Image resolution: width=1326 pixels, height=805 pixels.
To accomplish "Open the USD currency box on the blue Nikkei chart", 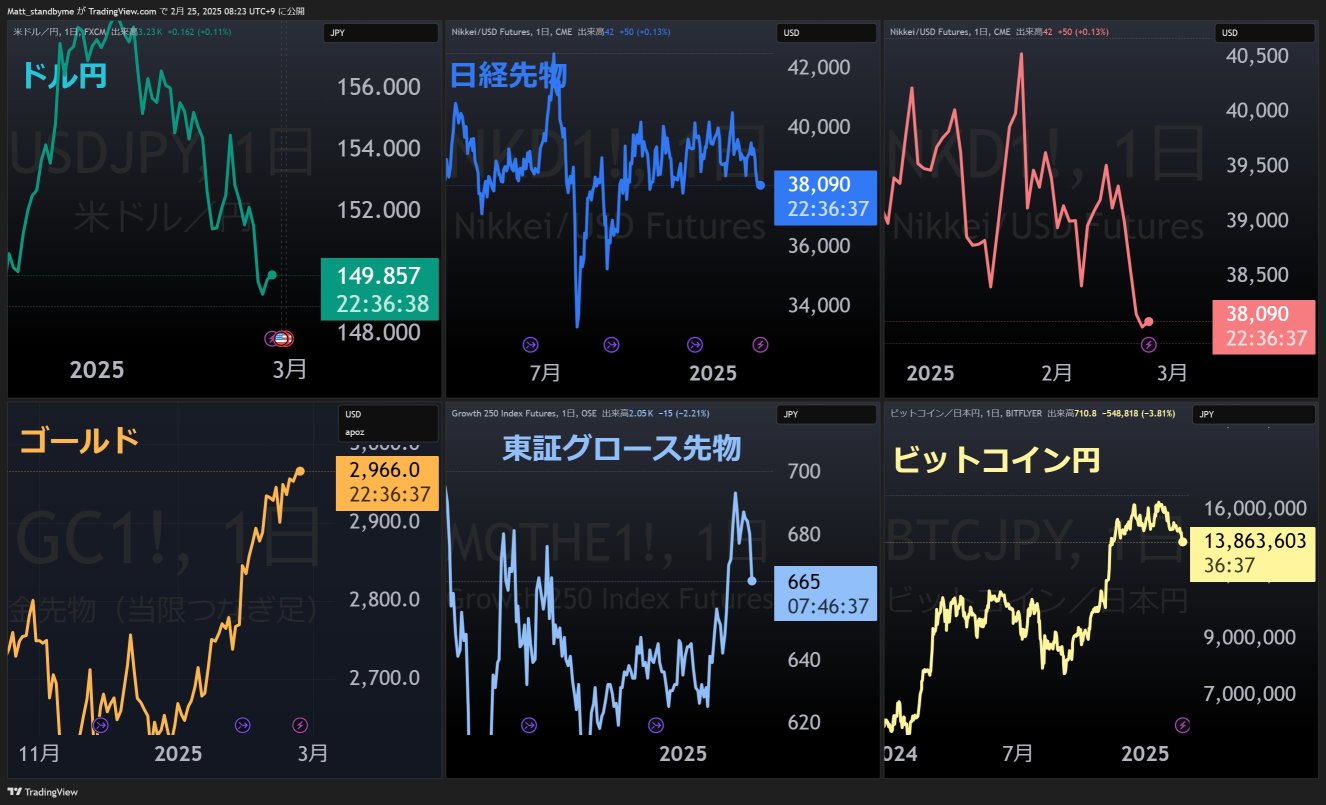I will click(827, 33).
